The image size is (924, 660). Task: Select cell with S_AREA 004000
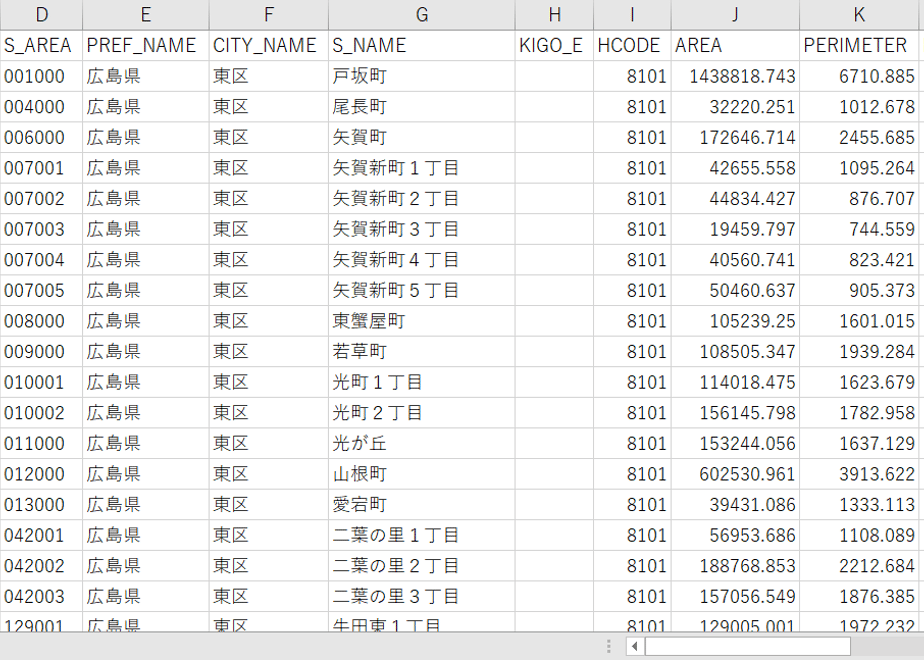click(41, 107)
